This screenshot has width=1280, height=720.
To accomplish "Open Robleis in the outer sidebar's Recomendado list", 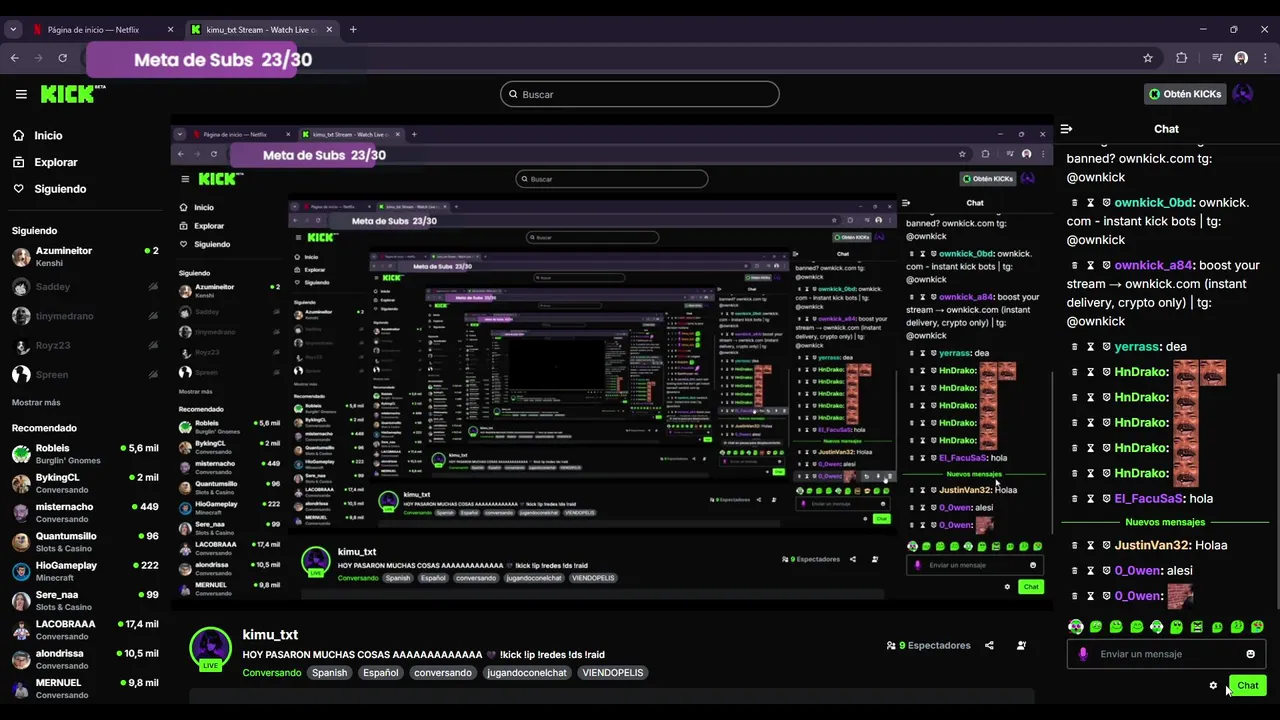I will click(85, 454).
